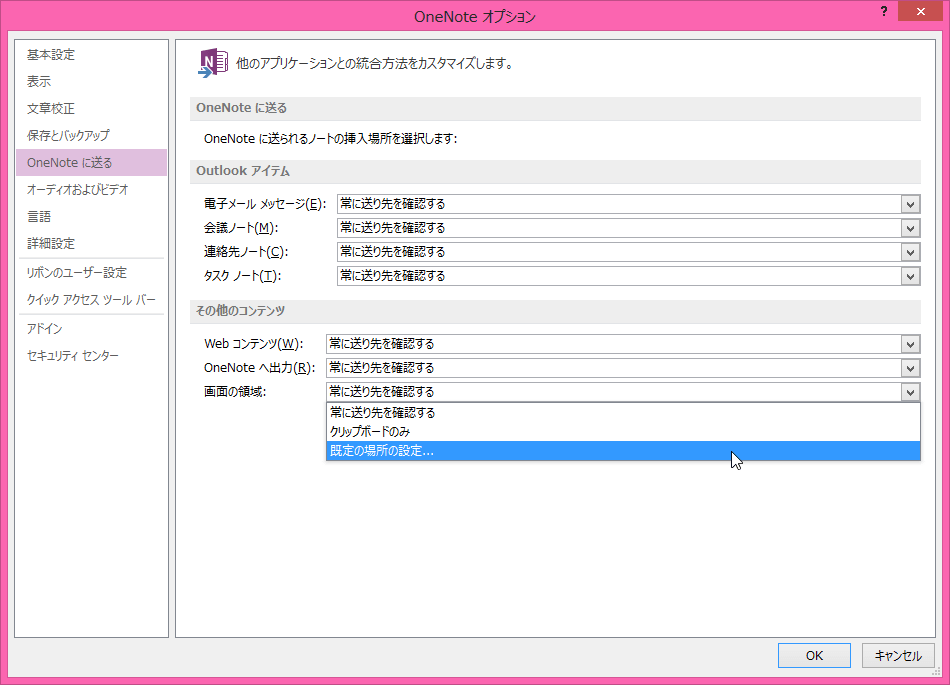Click the 連絡先ノート(C) label
The width and height of the screenshot is (950, 685).
[x=246, y=252]
